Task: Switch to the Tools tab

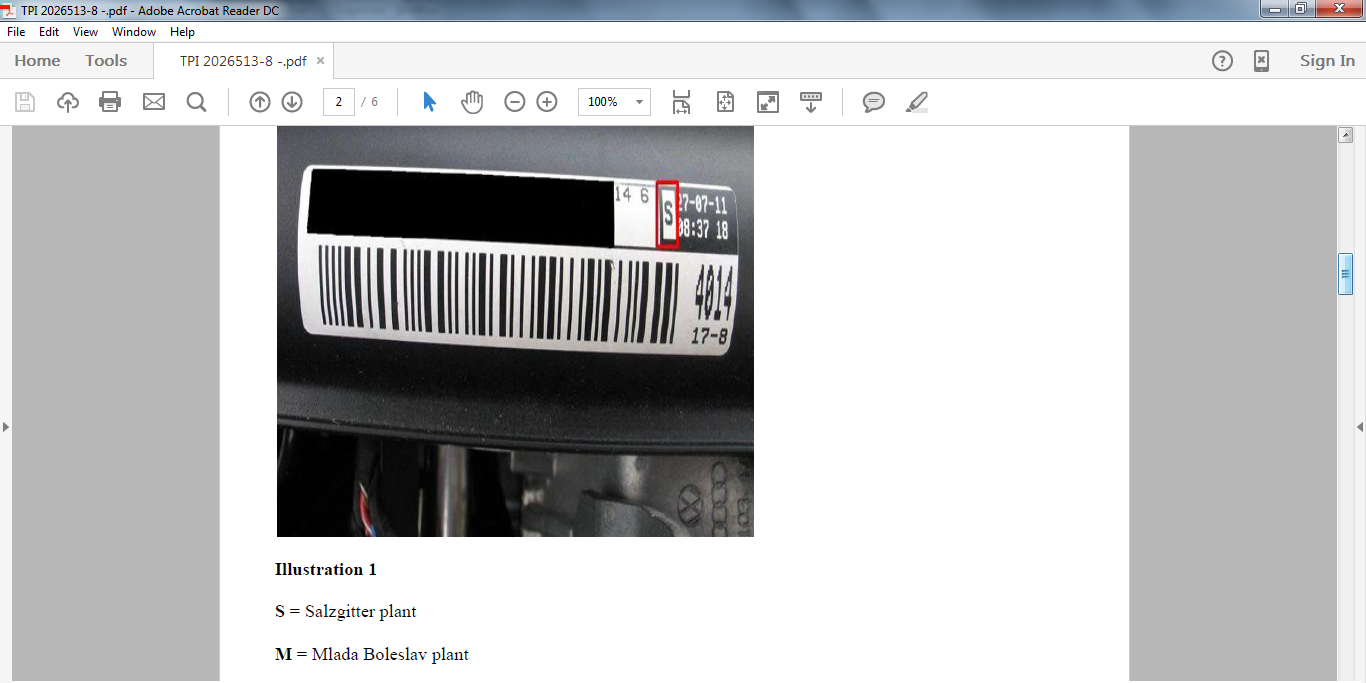Action: tap(106, 61)
